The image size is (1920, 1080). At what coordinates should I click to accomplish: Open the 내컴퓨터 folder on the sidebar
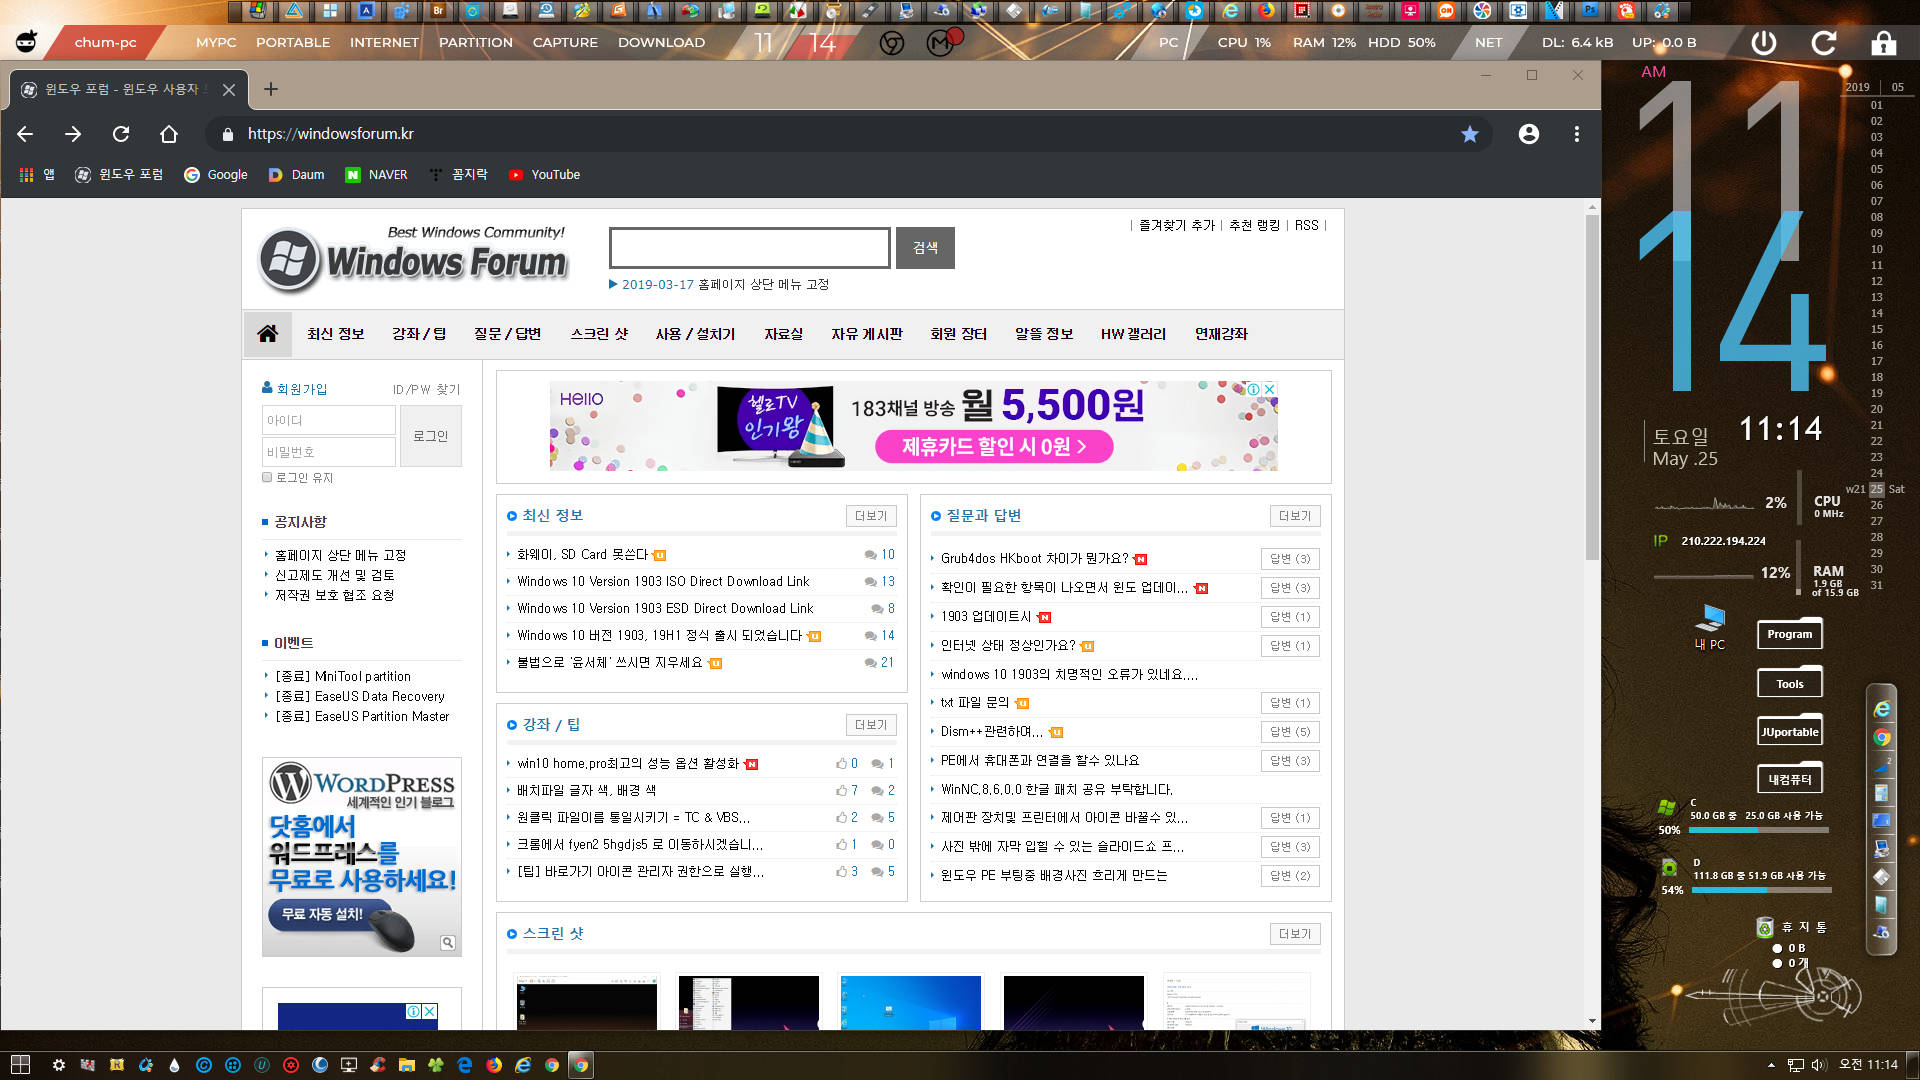click(x=1789, y=778)
